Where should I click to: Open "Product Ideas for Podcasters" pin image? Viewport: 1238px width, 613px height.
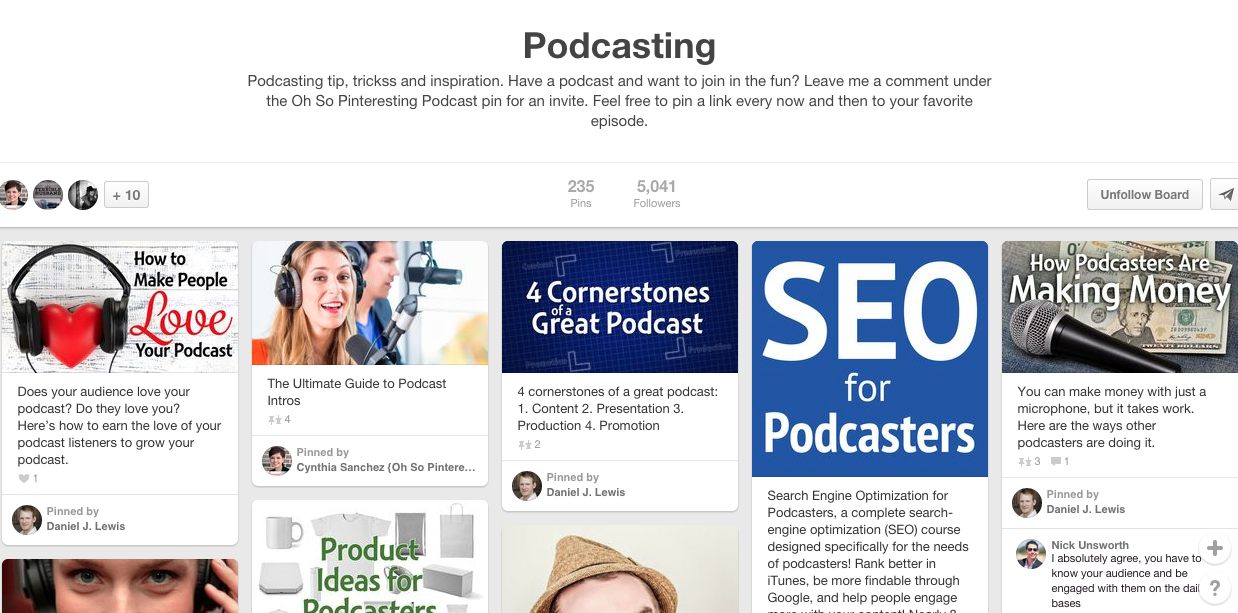[370, 557]
